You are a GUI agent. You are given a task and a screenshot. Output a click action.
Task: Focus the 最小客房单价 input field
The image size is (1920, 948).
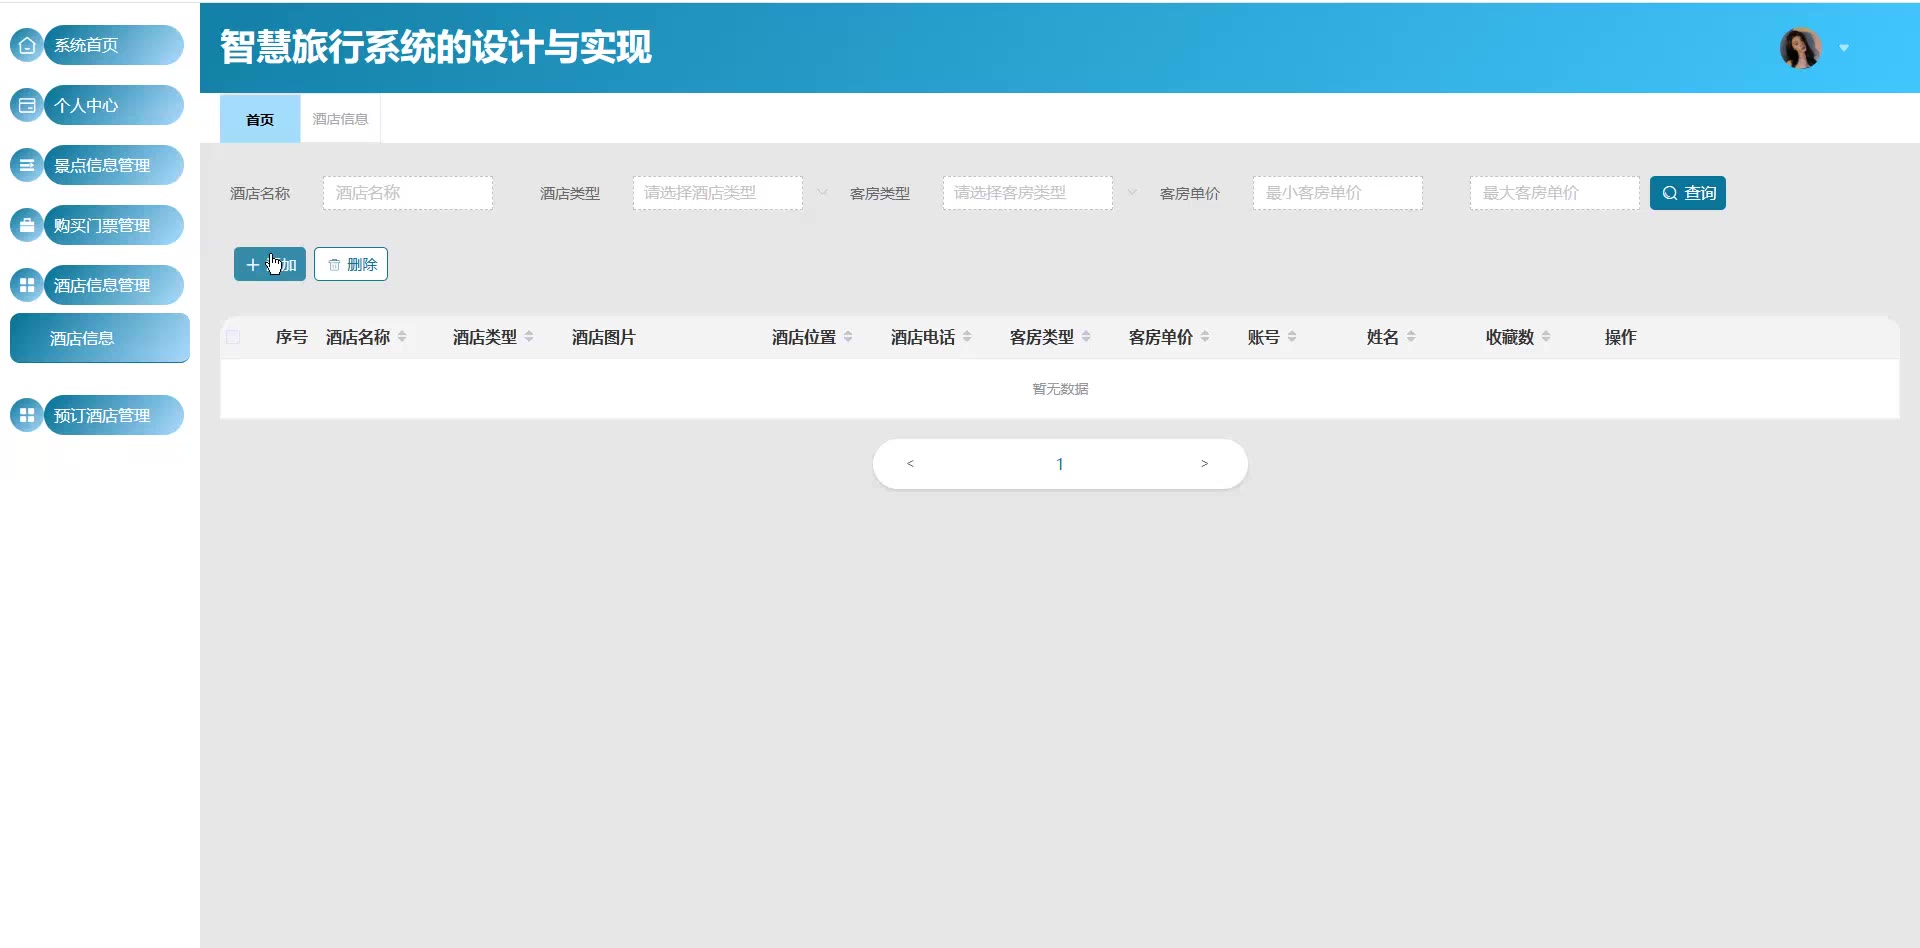[1337, 193]
